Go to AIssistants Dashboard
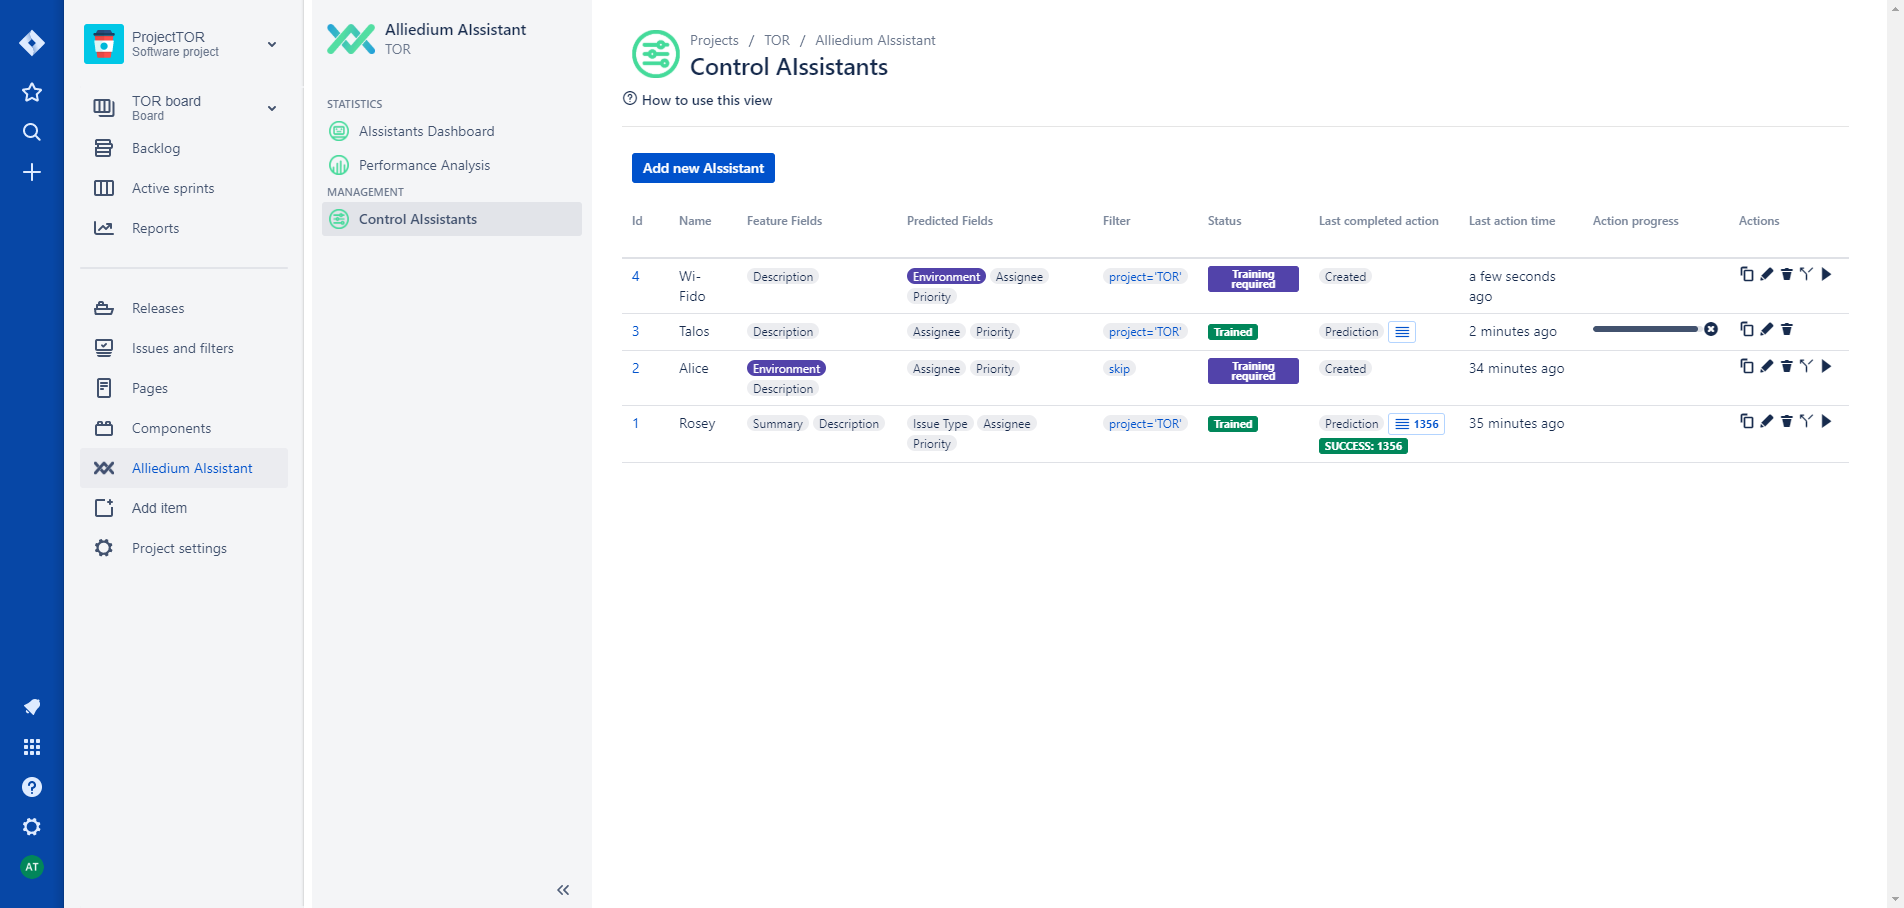 (x=426, y=131)
